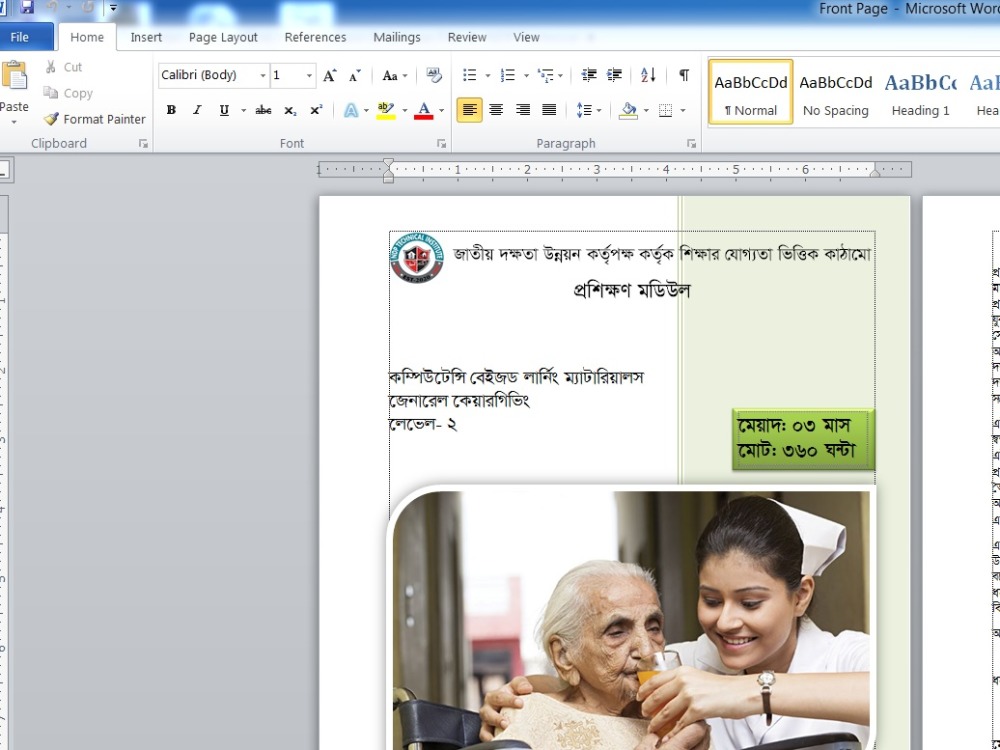This screenshot has width=1000, height=750.
Task: Toggle Align Text Left
Action: pos(469,110)
